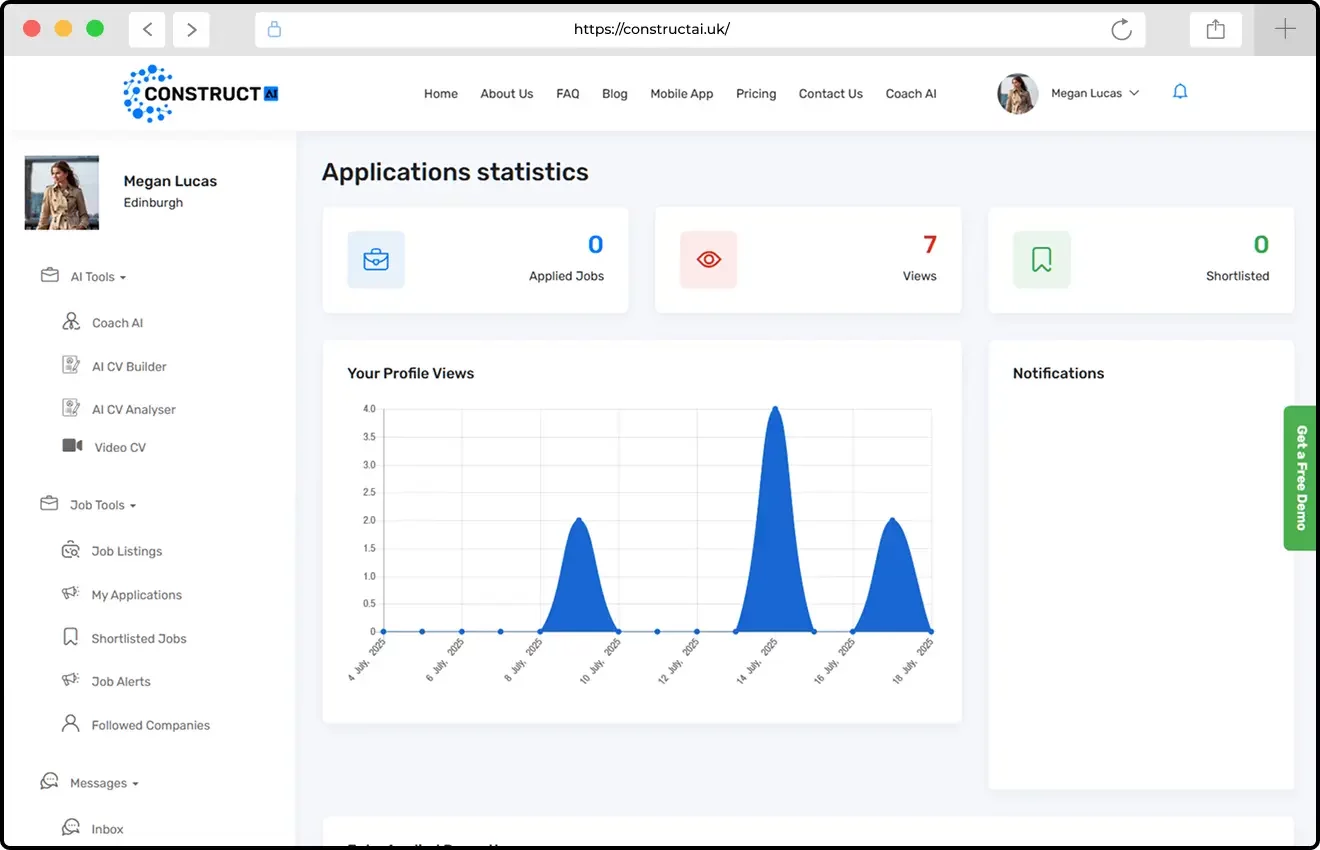
Task: Collapse the Job Tools sidebar section
Action: [103, 505]
